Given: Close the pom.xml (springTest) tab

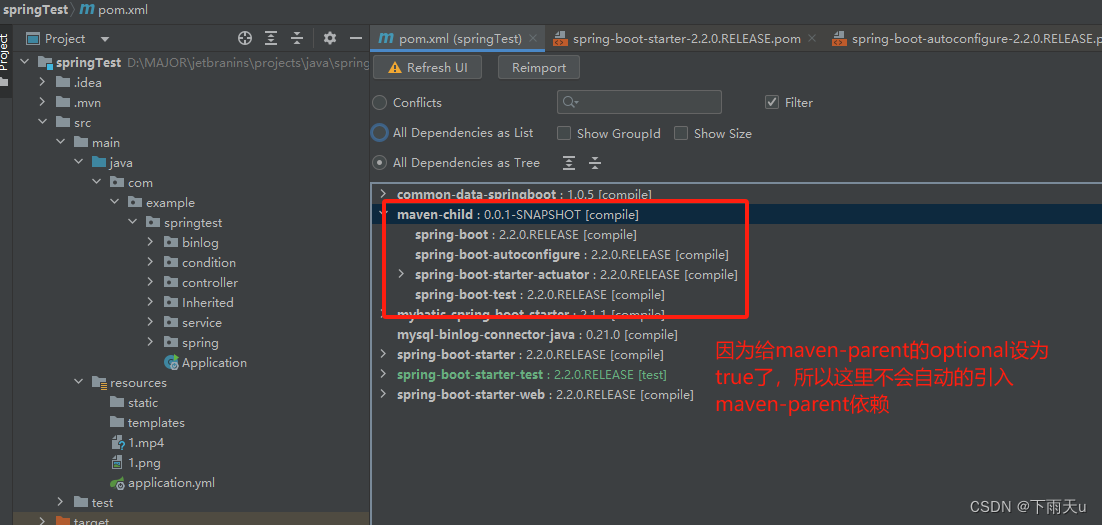Looking at the screenshot, I should point(533,39).
